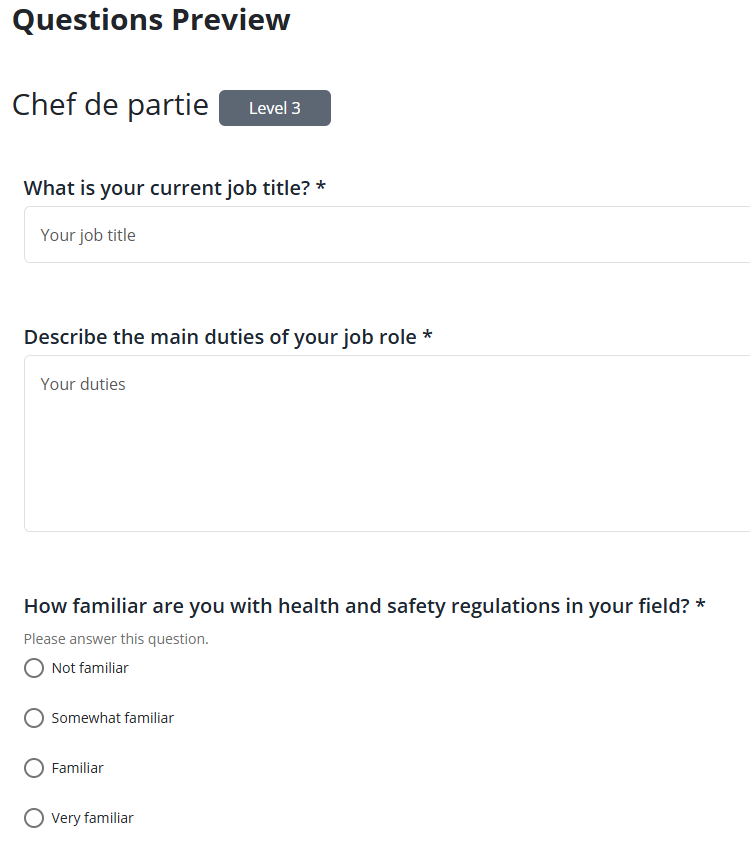Screen dimensions: 750x856
Task: Click the 'What is your current job title?' label
Action: point(167,188)
